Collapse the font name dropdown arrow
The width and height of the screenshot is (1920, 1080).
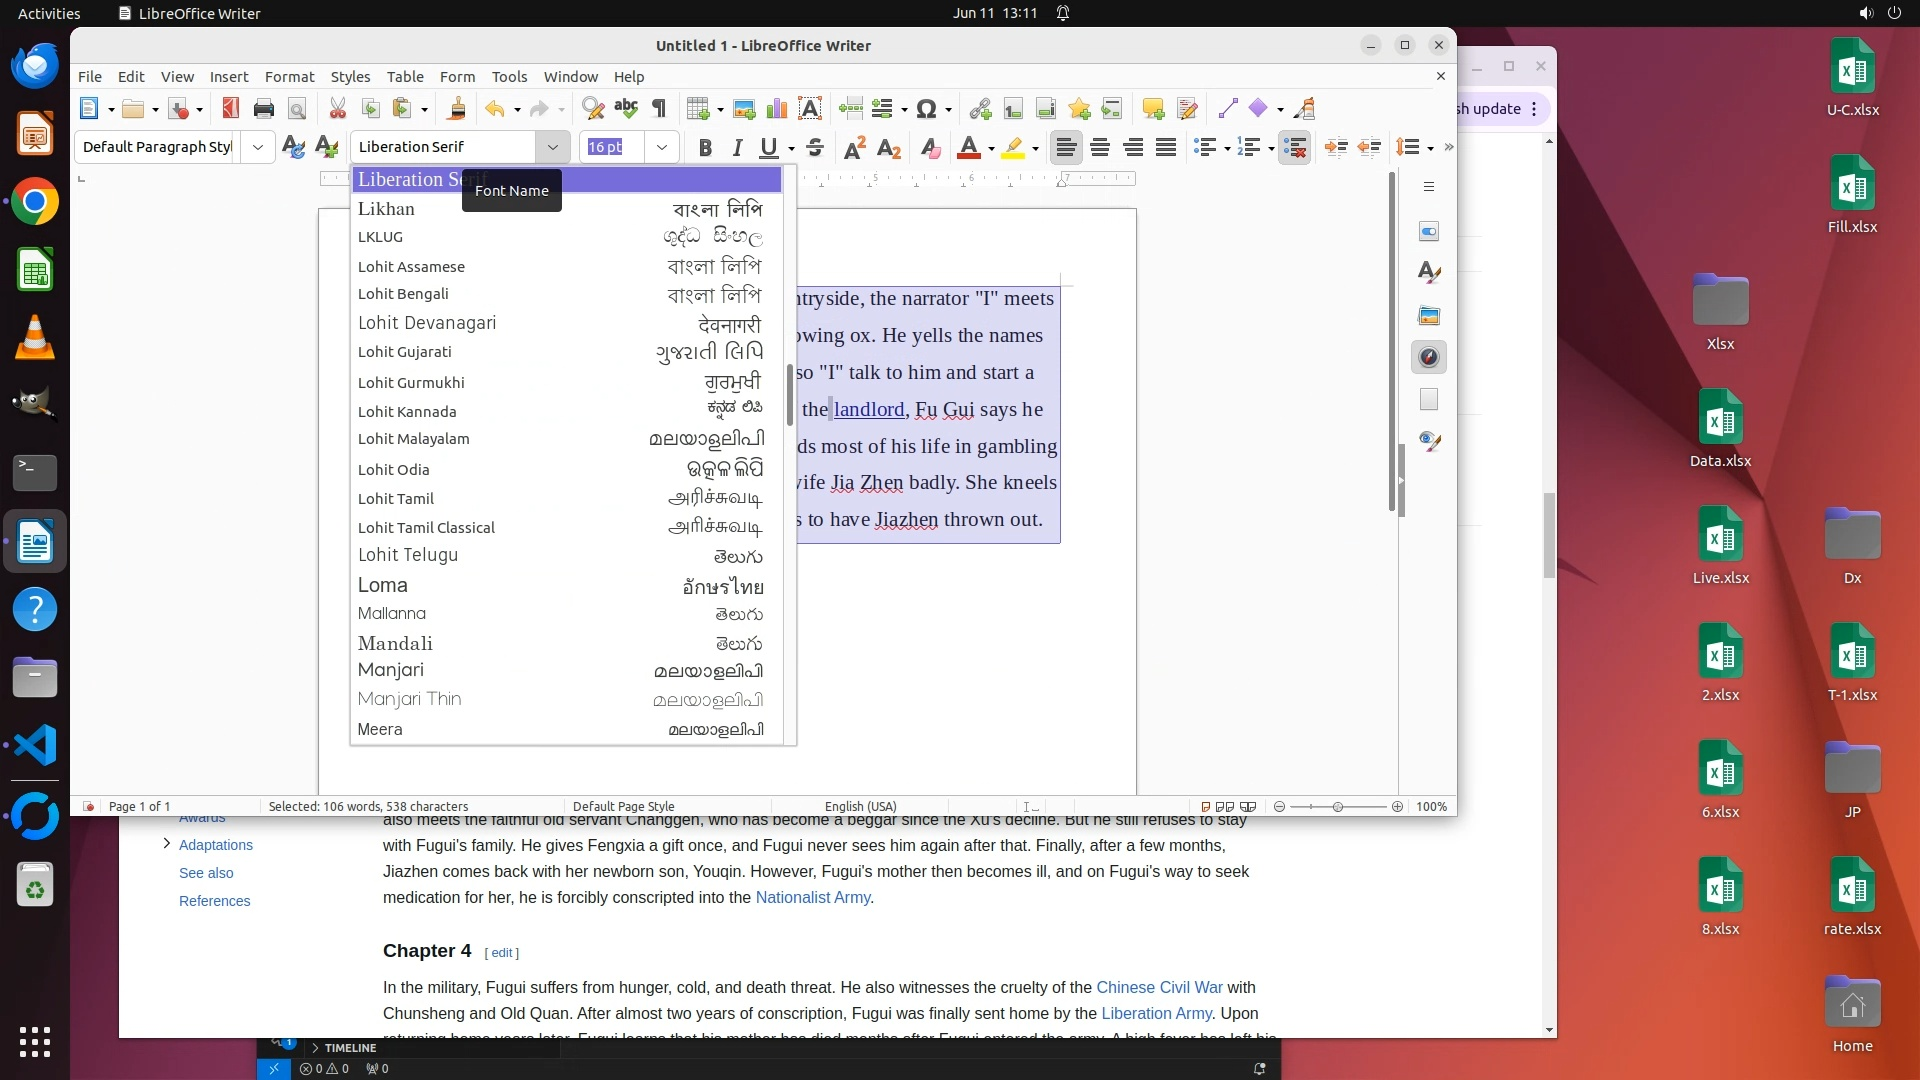coord(552,147)
